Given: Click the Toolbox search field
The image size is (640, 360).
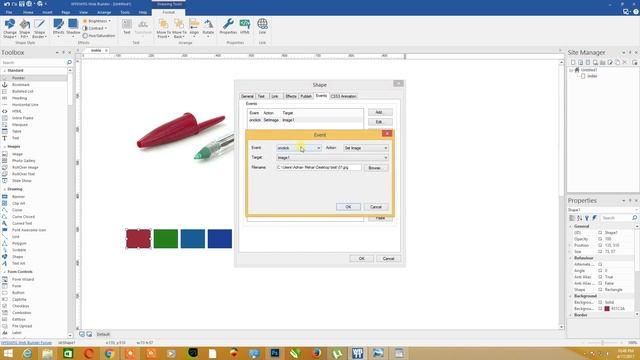Looking at the screenshot, I should pyautogui.click(x=33, y=62).
